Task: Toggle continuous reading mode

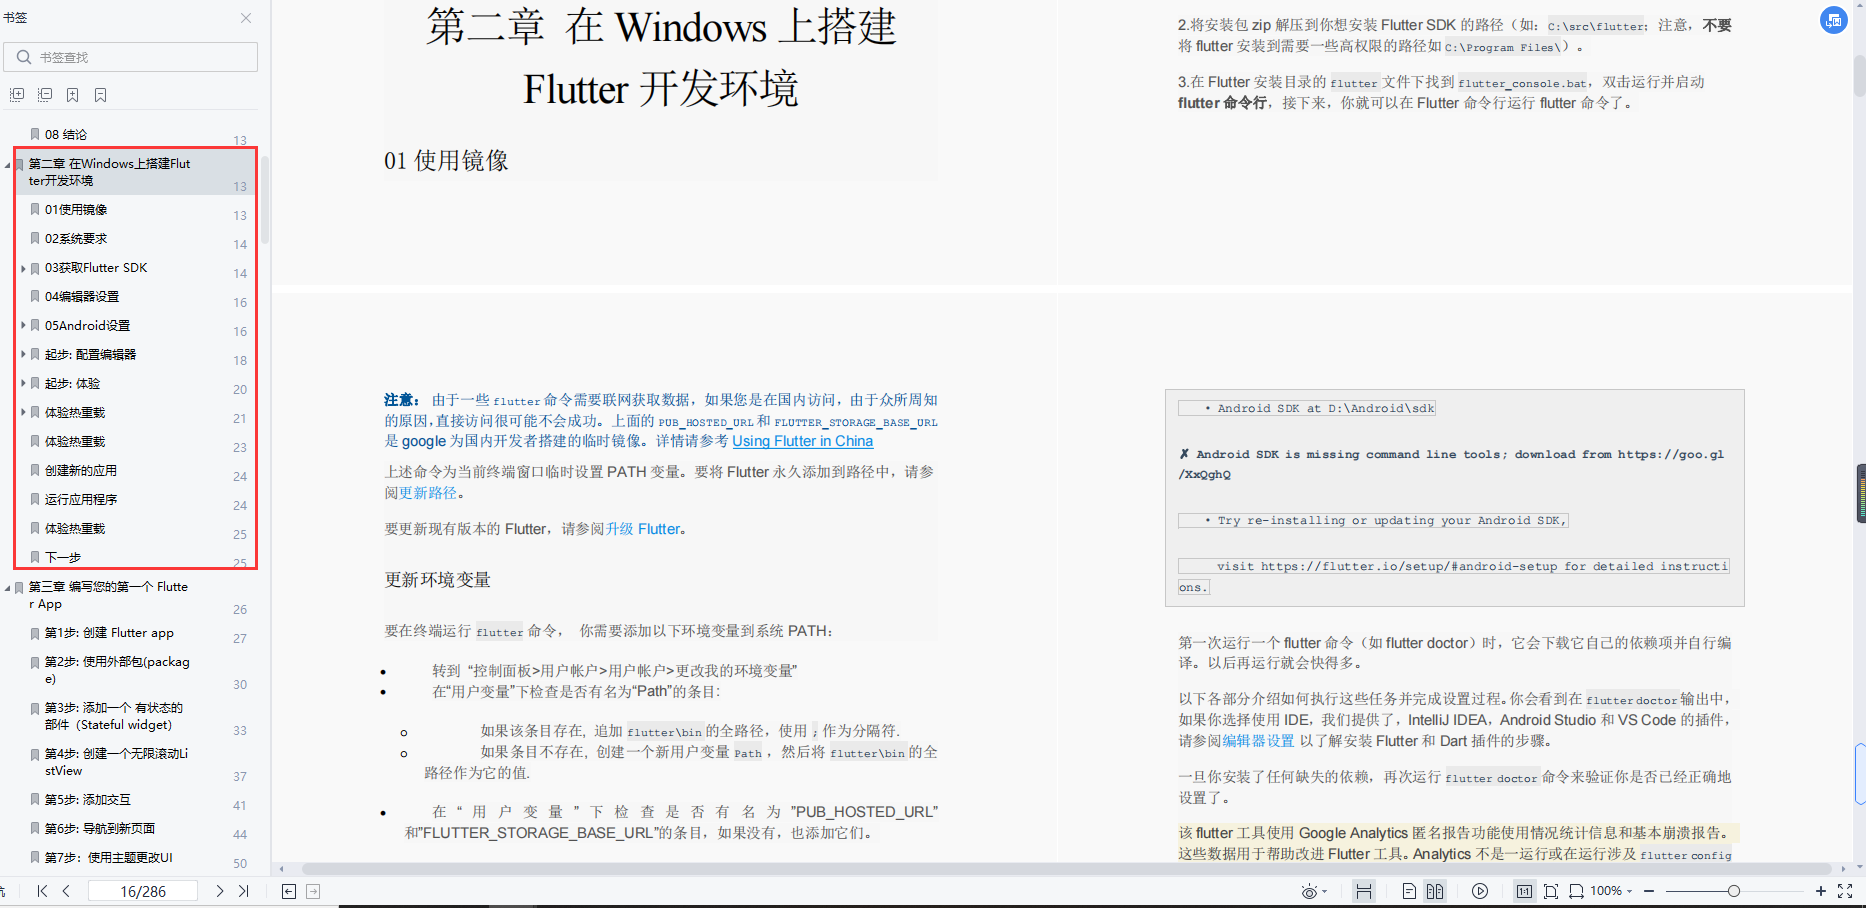Action: click(1363, 891)
